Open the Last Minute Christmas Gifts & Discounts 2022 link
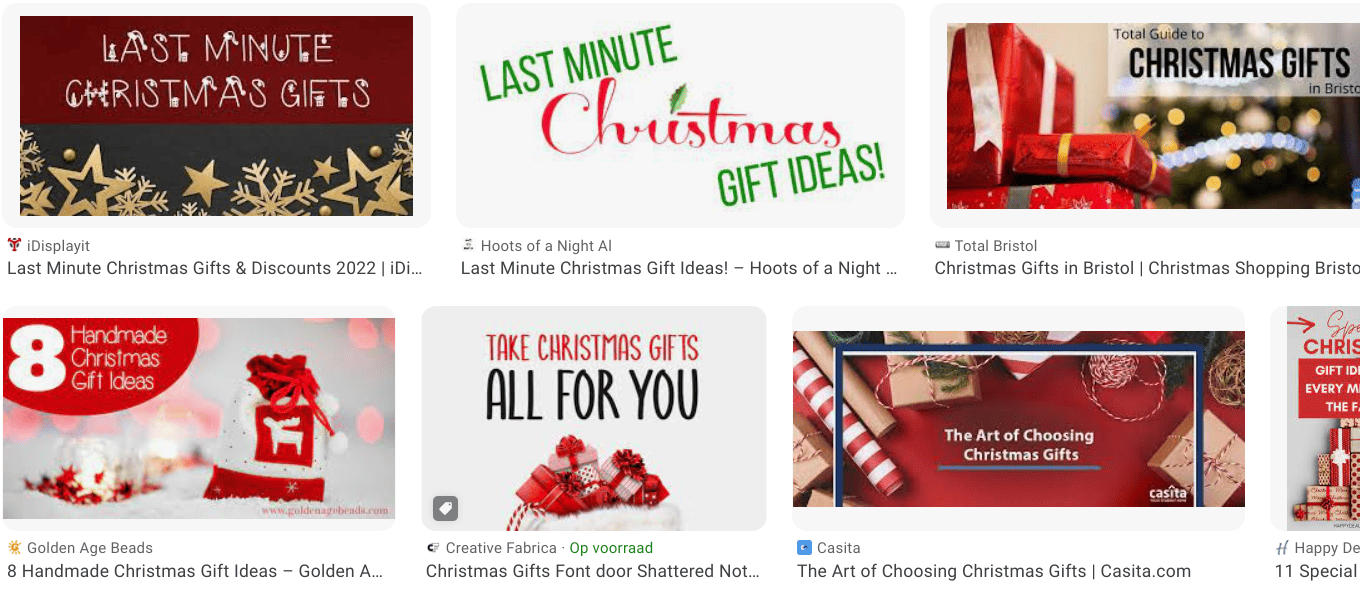1360x596 pixels. [215, 268]
